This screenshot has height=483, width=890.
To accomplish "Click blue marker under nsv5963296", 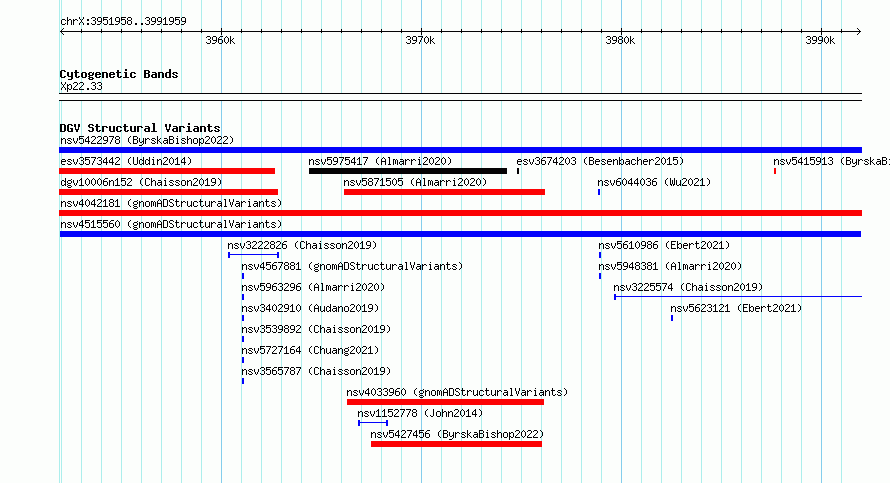I will tap(243, 297).
